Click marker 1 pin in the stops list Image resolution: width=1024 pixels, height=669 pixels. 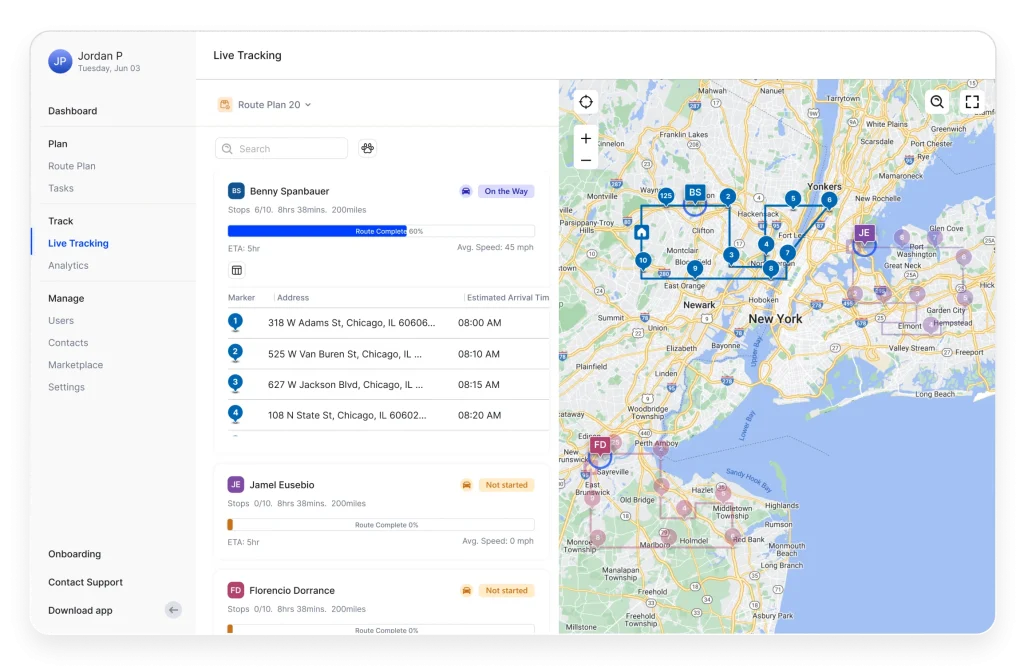tap(235, 323)
